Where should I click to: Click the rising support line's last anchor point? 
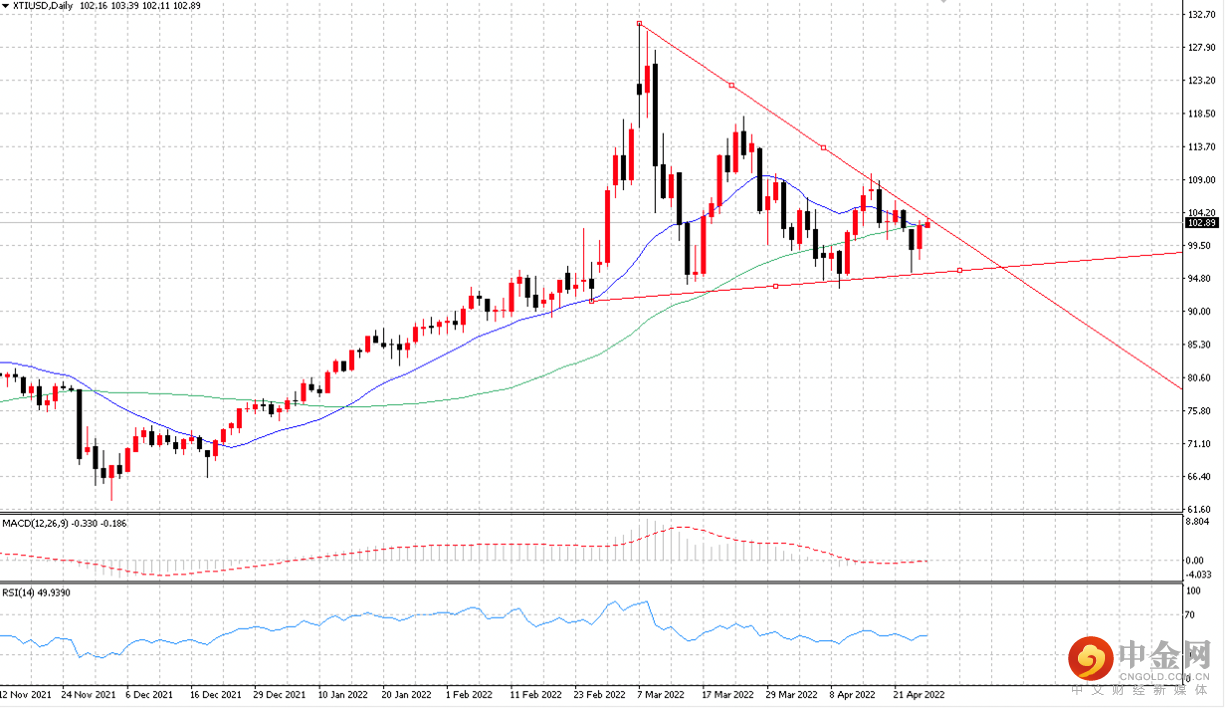pos(960,270)
